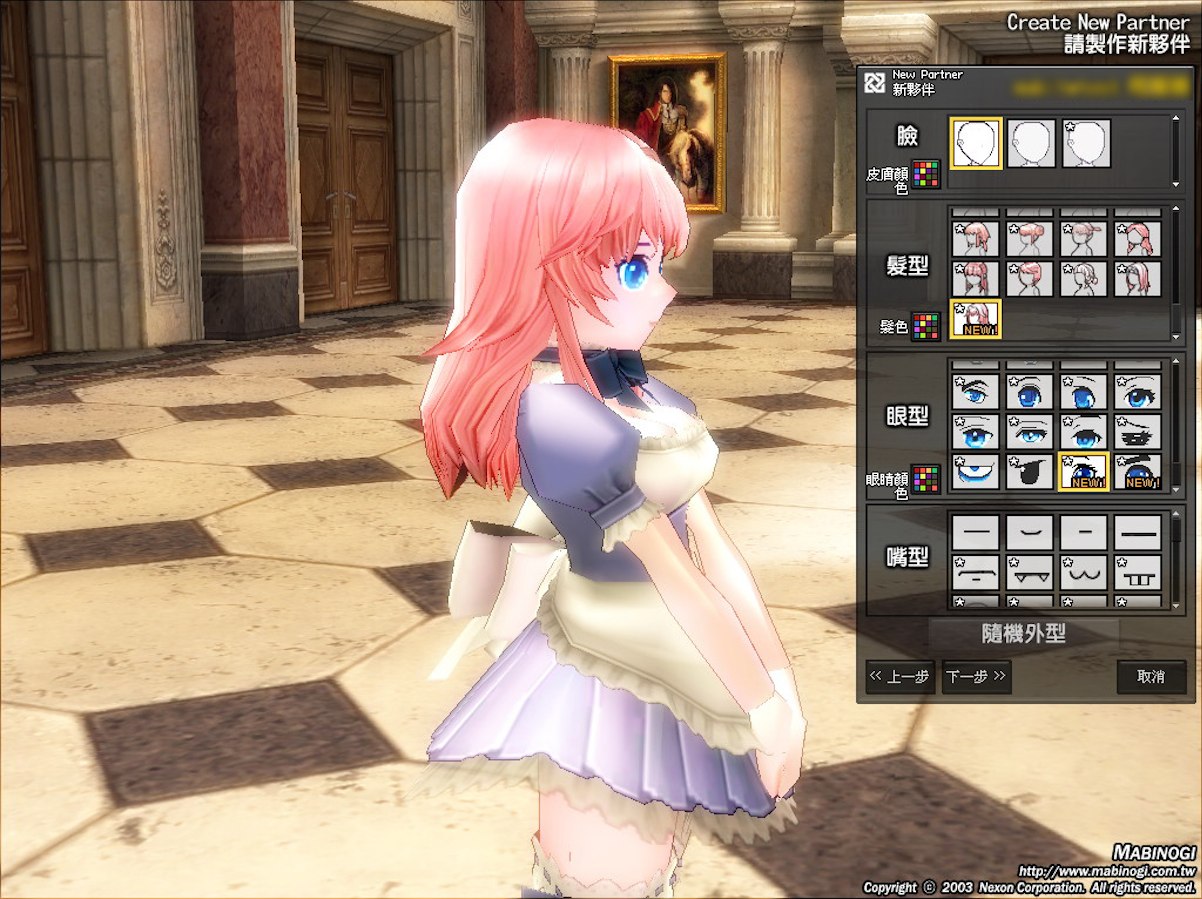Pick the squinting dark eye style
The height and width of the screenshot is (899, 1202).
tap(1138, 432)
